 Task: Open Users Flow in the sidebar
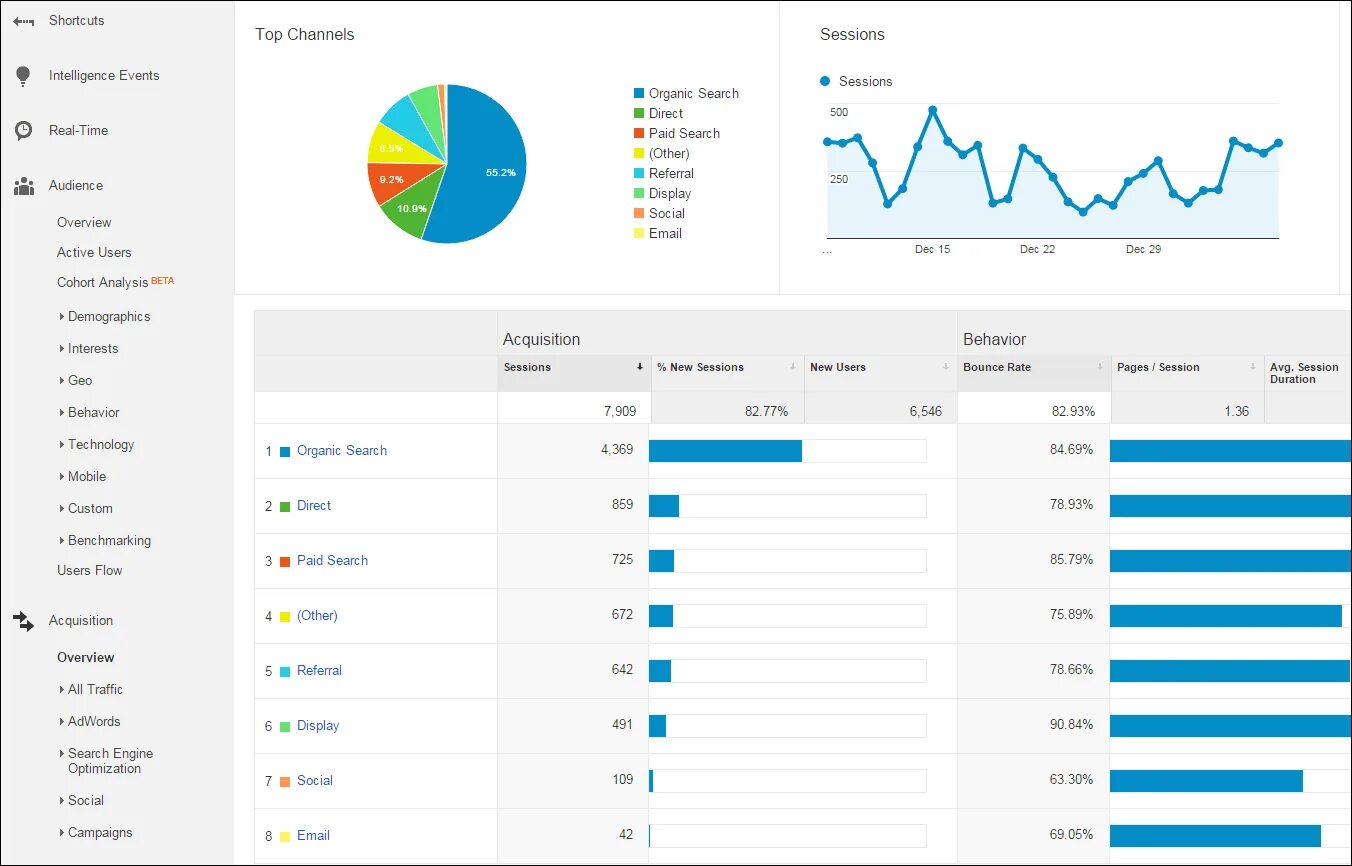click(x=89, y=570)
